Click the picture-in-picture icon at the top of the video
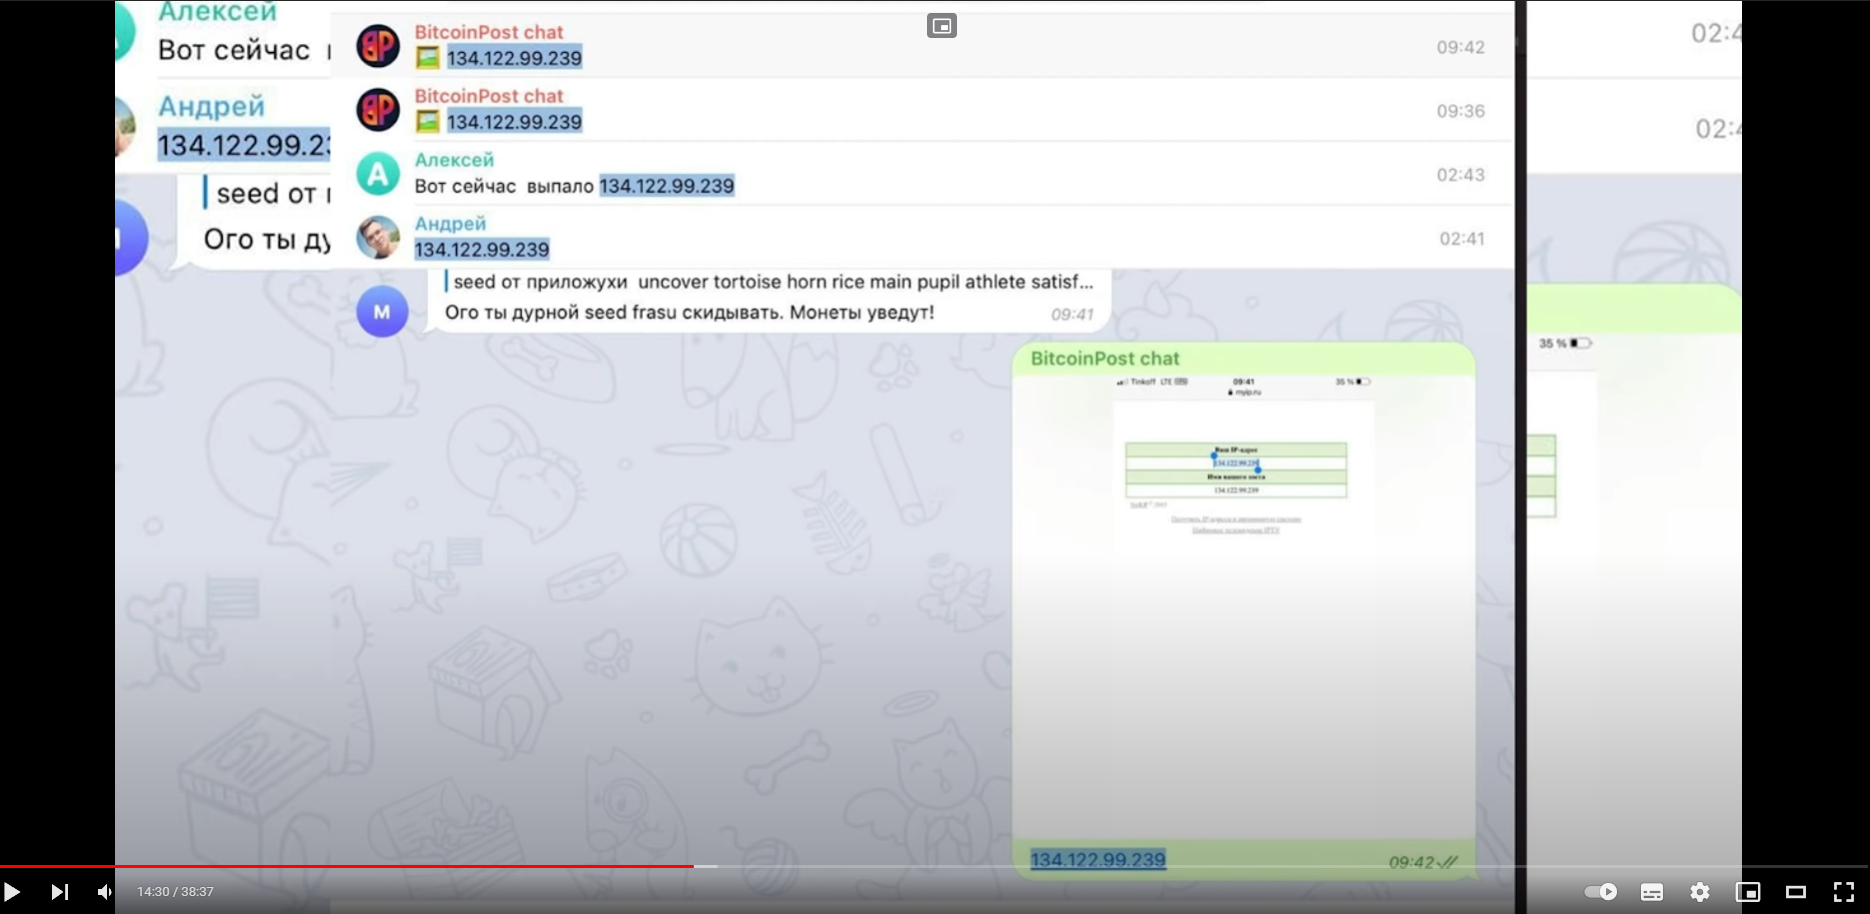Image resolution: width=1870 pixels, height=914 pixels. (942, 26)
